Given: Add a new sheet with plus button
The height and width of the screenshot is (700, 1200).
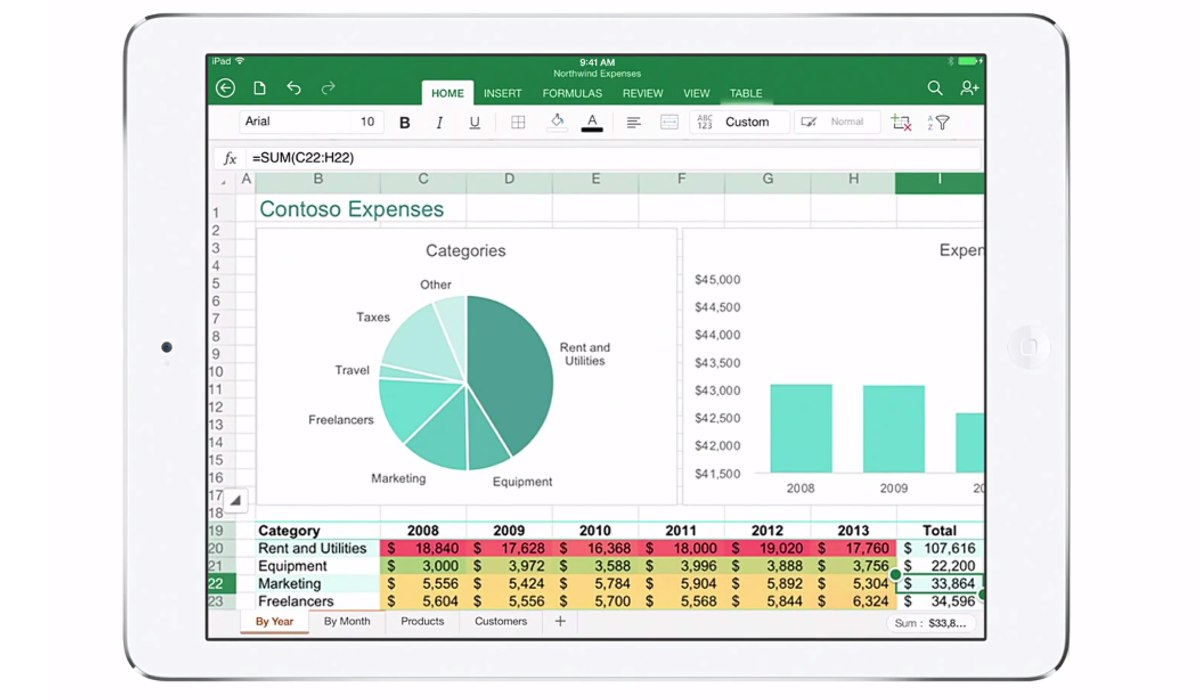Looking at the screenshot, I should (x=560, y=622).
